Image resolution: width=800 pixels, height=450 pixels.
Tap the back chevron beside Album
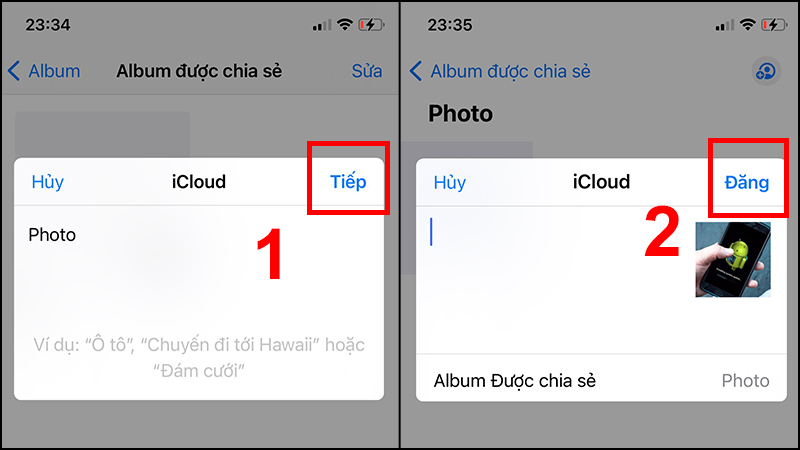click(14, 71)
